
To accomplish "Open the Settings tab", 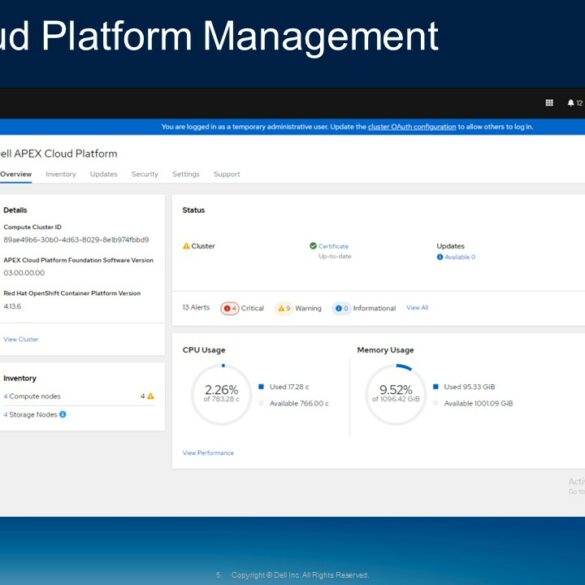I will click(186, 174).
